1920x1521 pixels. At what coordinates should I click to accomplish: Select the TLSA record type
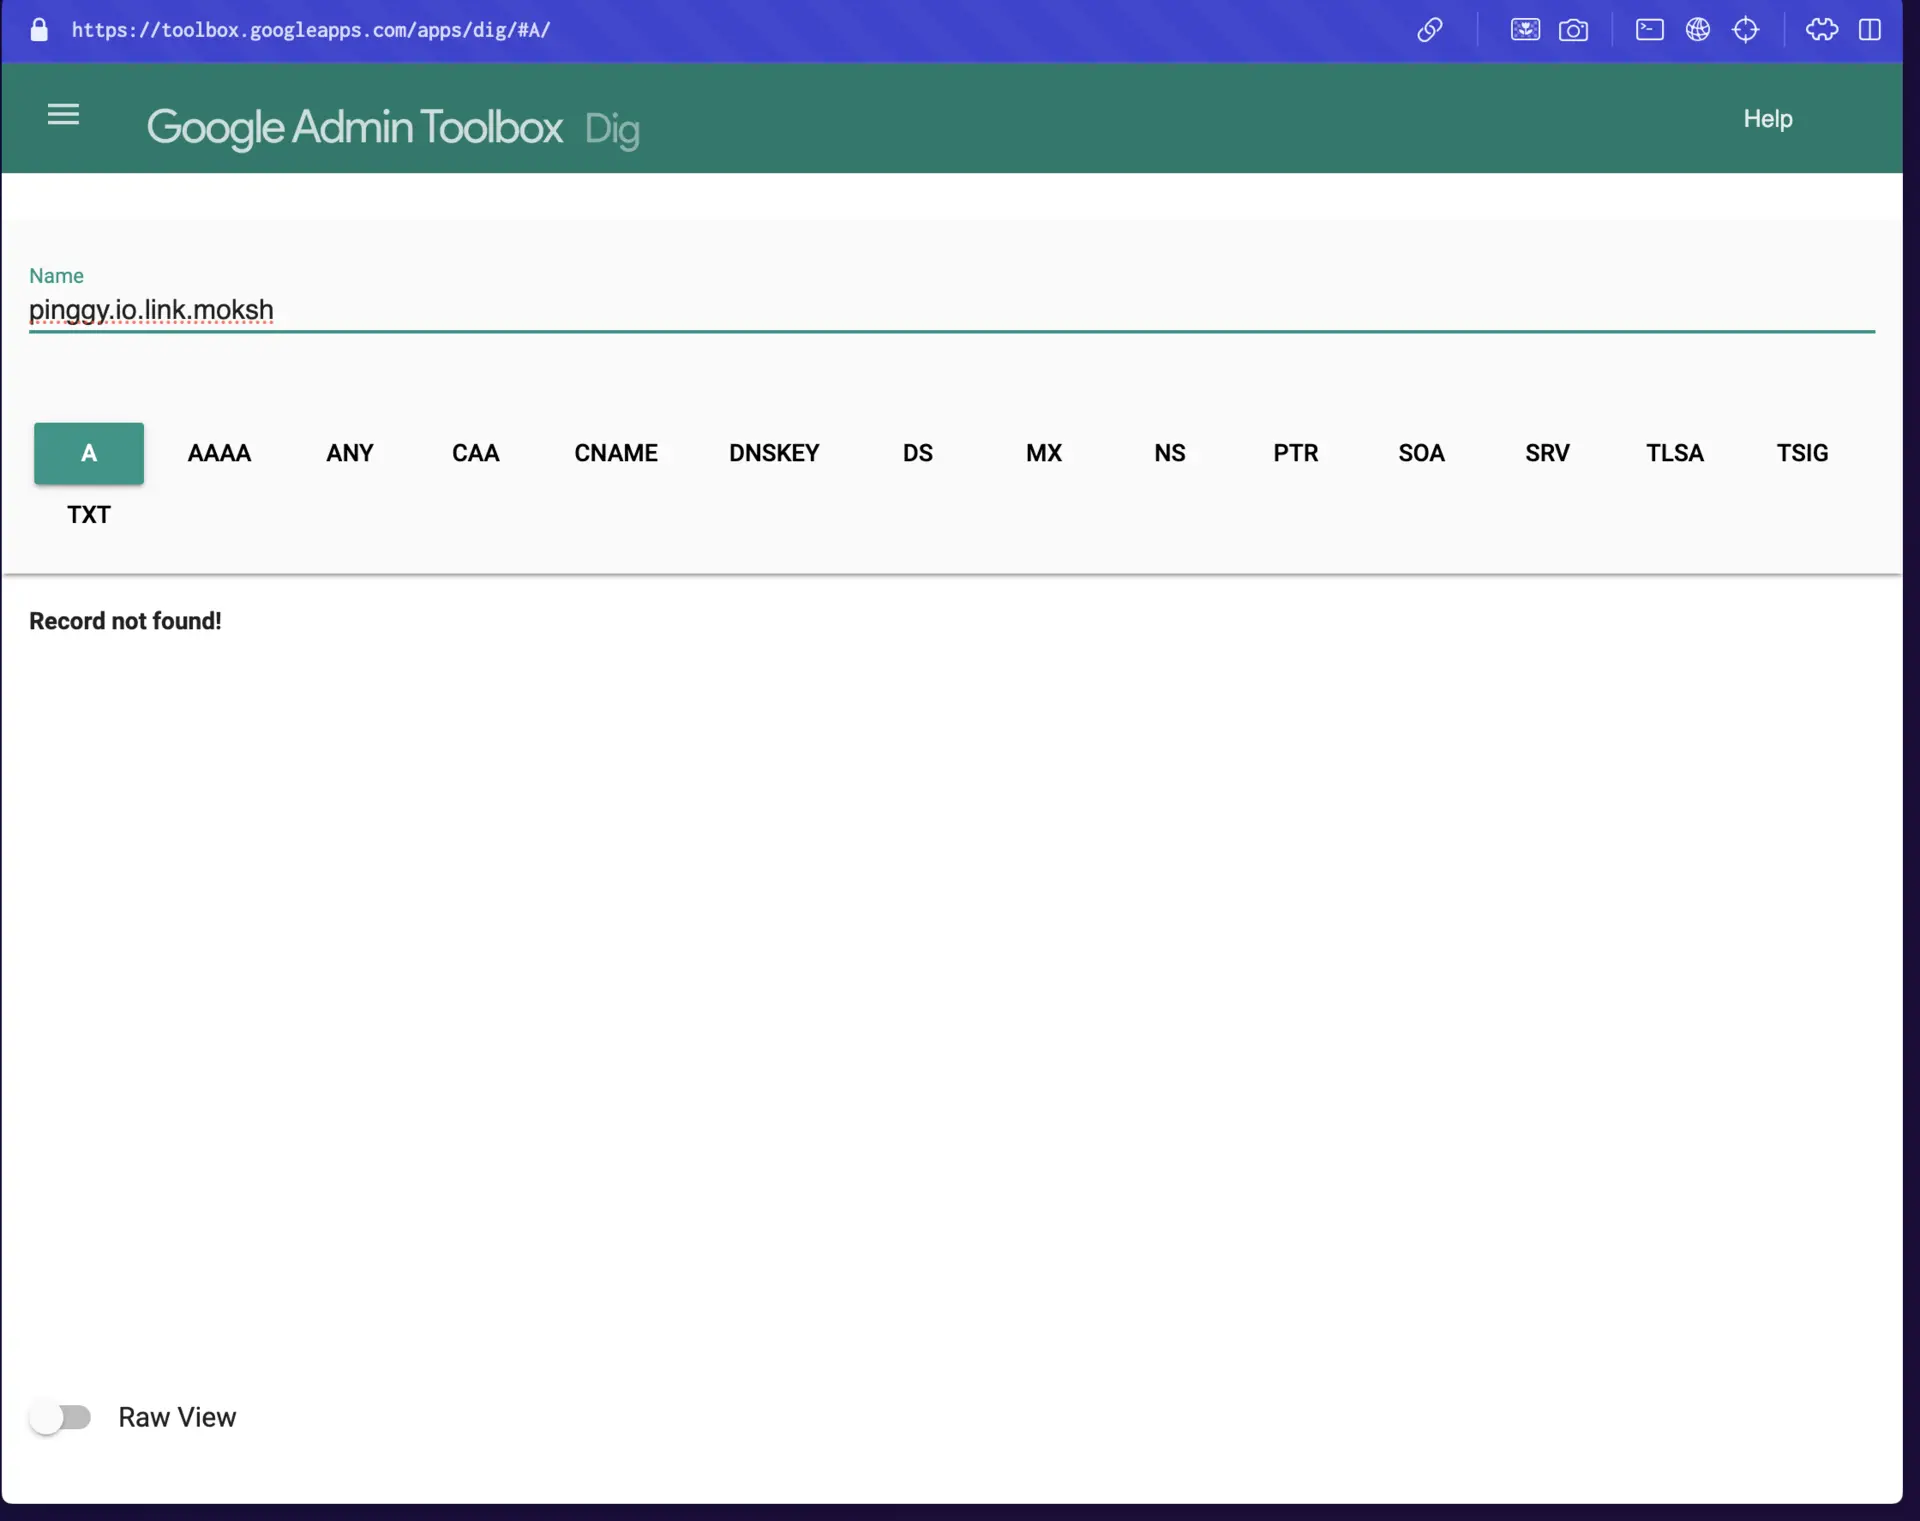click(x=1675, y=452)
